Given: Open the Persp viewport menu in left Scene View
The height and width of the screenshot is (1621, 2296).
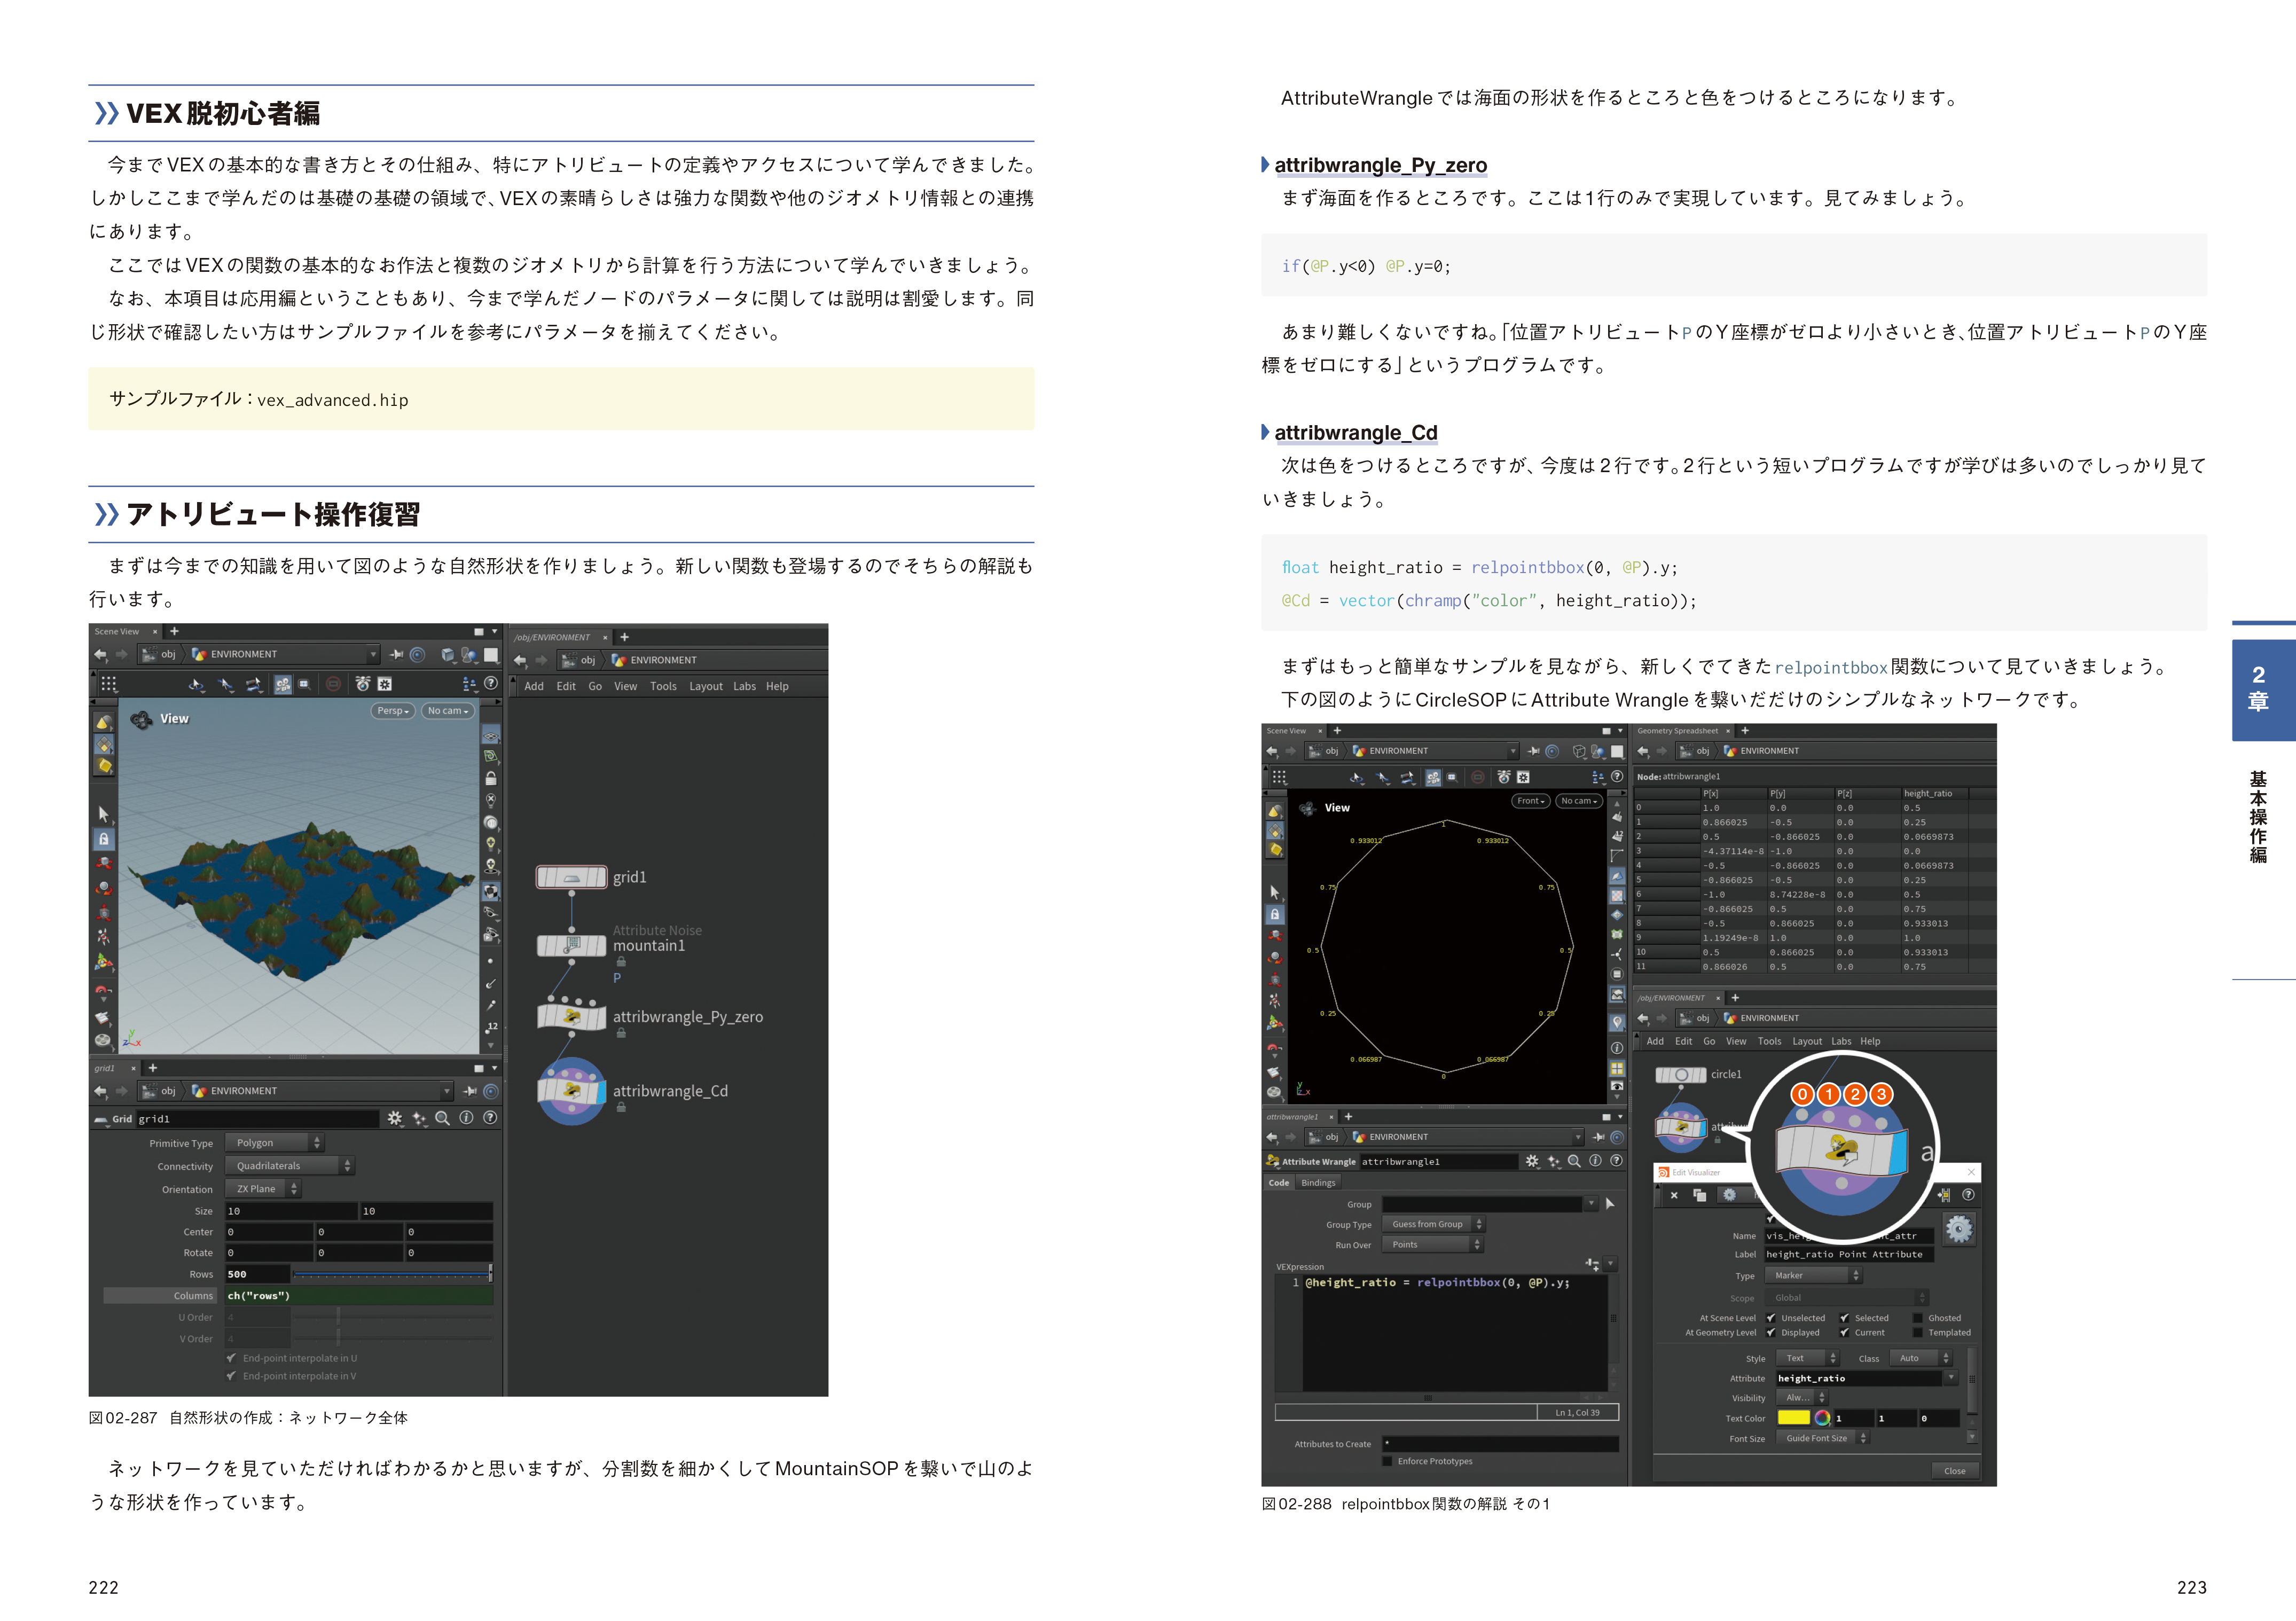Looking at the screenshot, I should pos(392,711).
